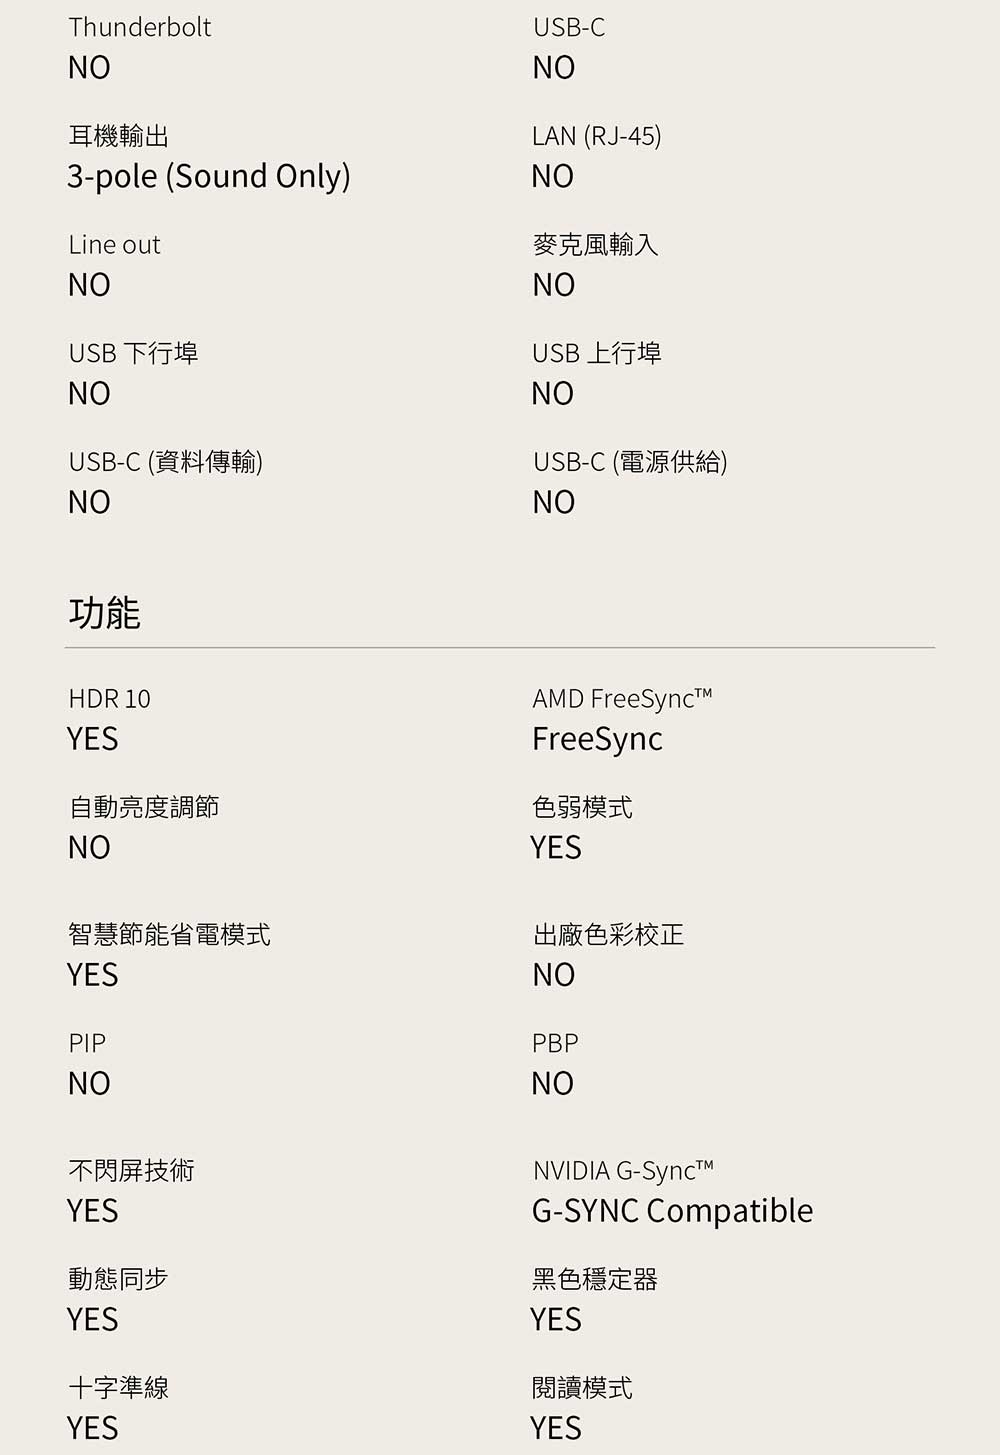Select the 不閃屏技術 label
The width and height of the screenshot is (1000, 1455).
tap(131, 1171)
